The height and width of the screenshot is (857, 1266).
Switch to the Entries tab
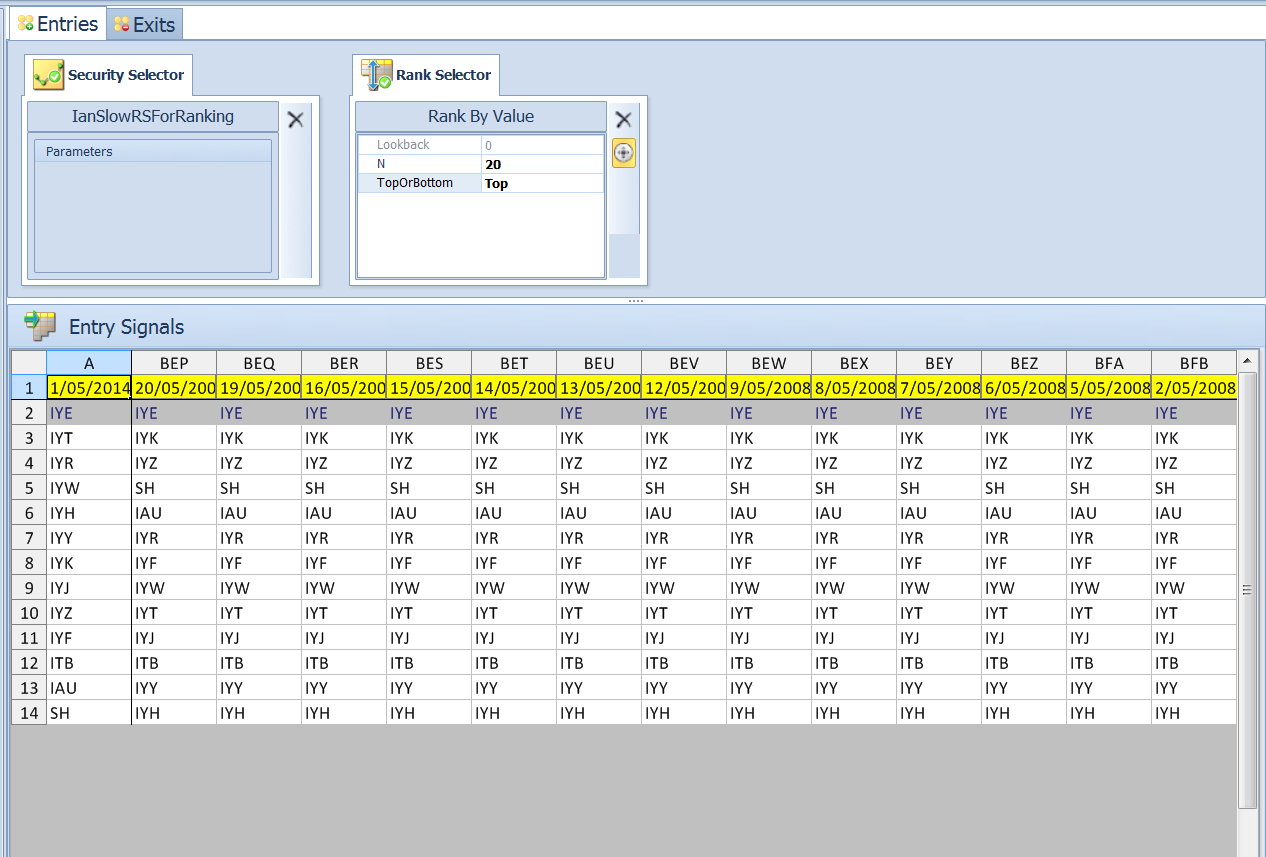tap(58, 24)
